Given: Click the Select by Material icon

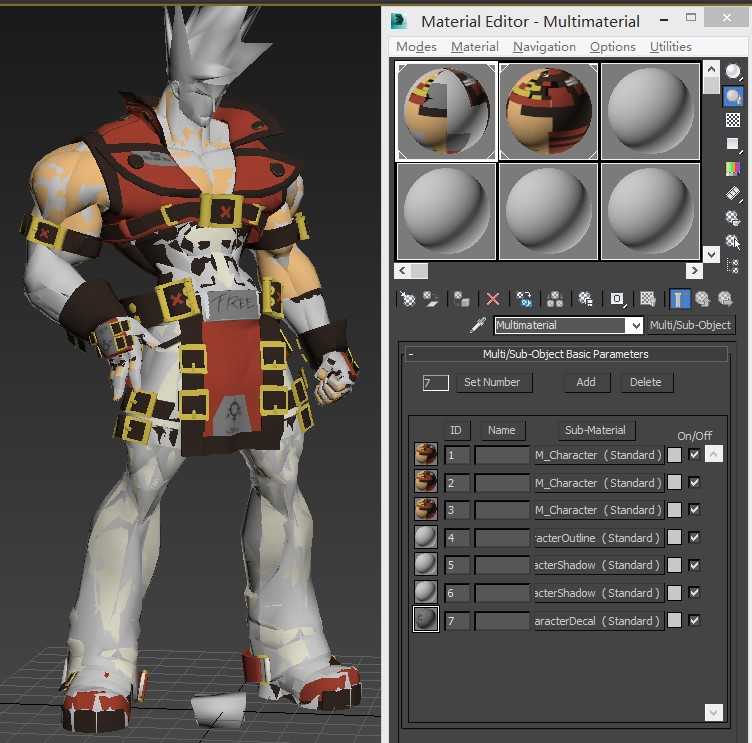Looking at the screenshot, I should tap(733, 241).
